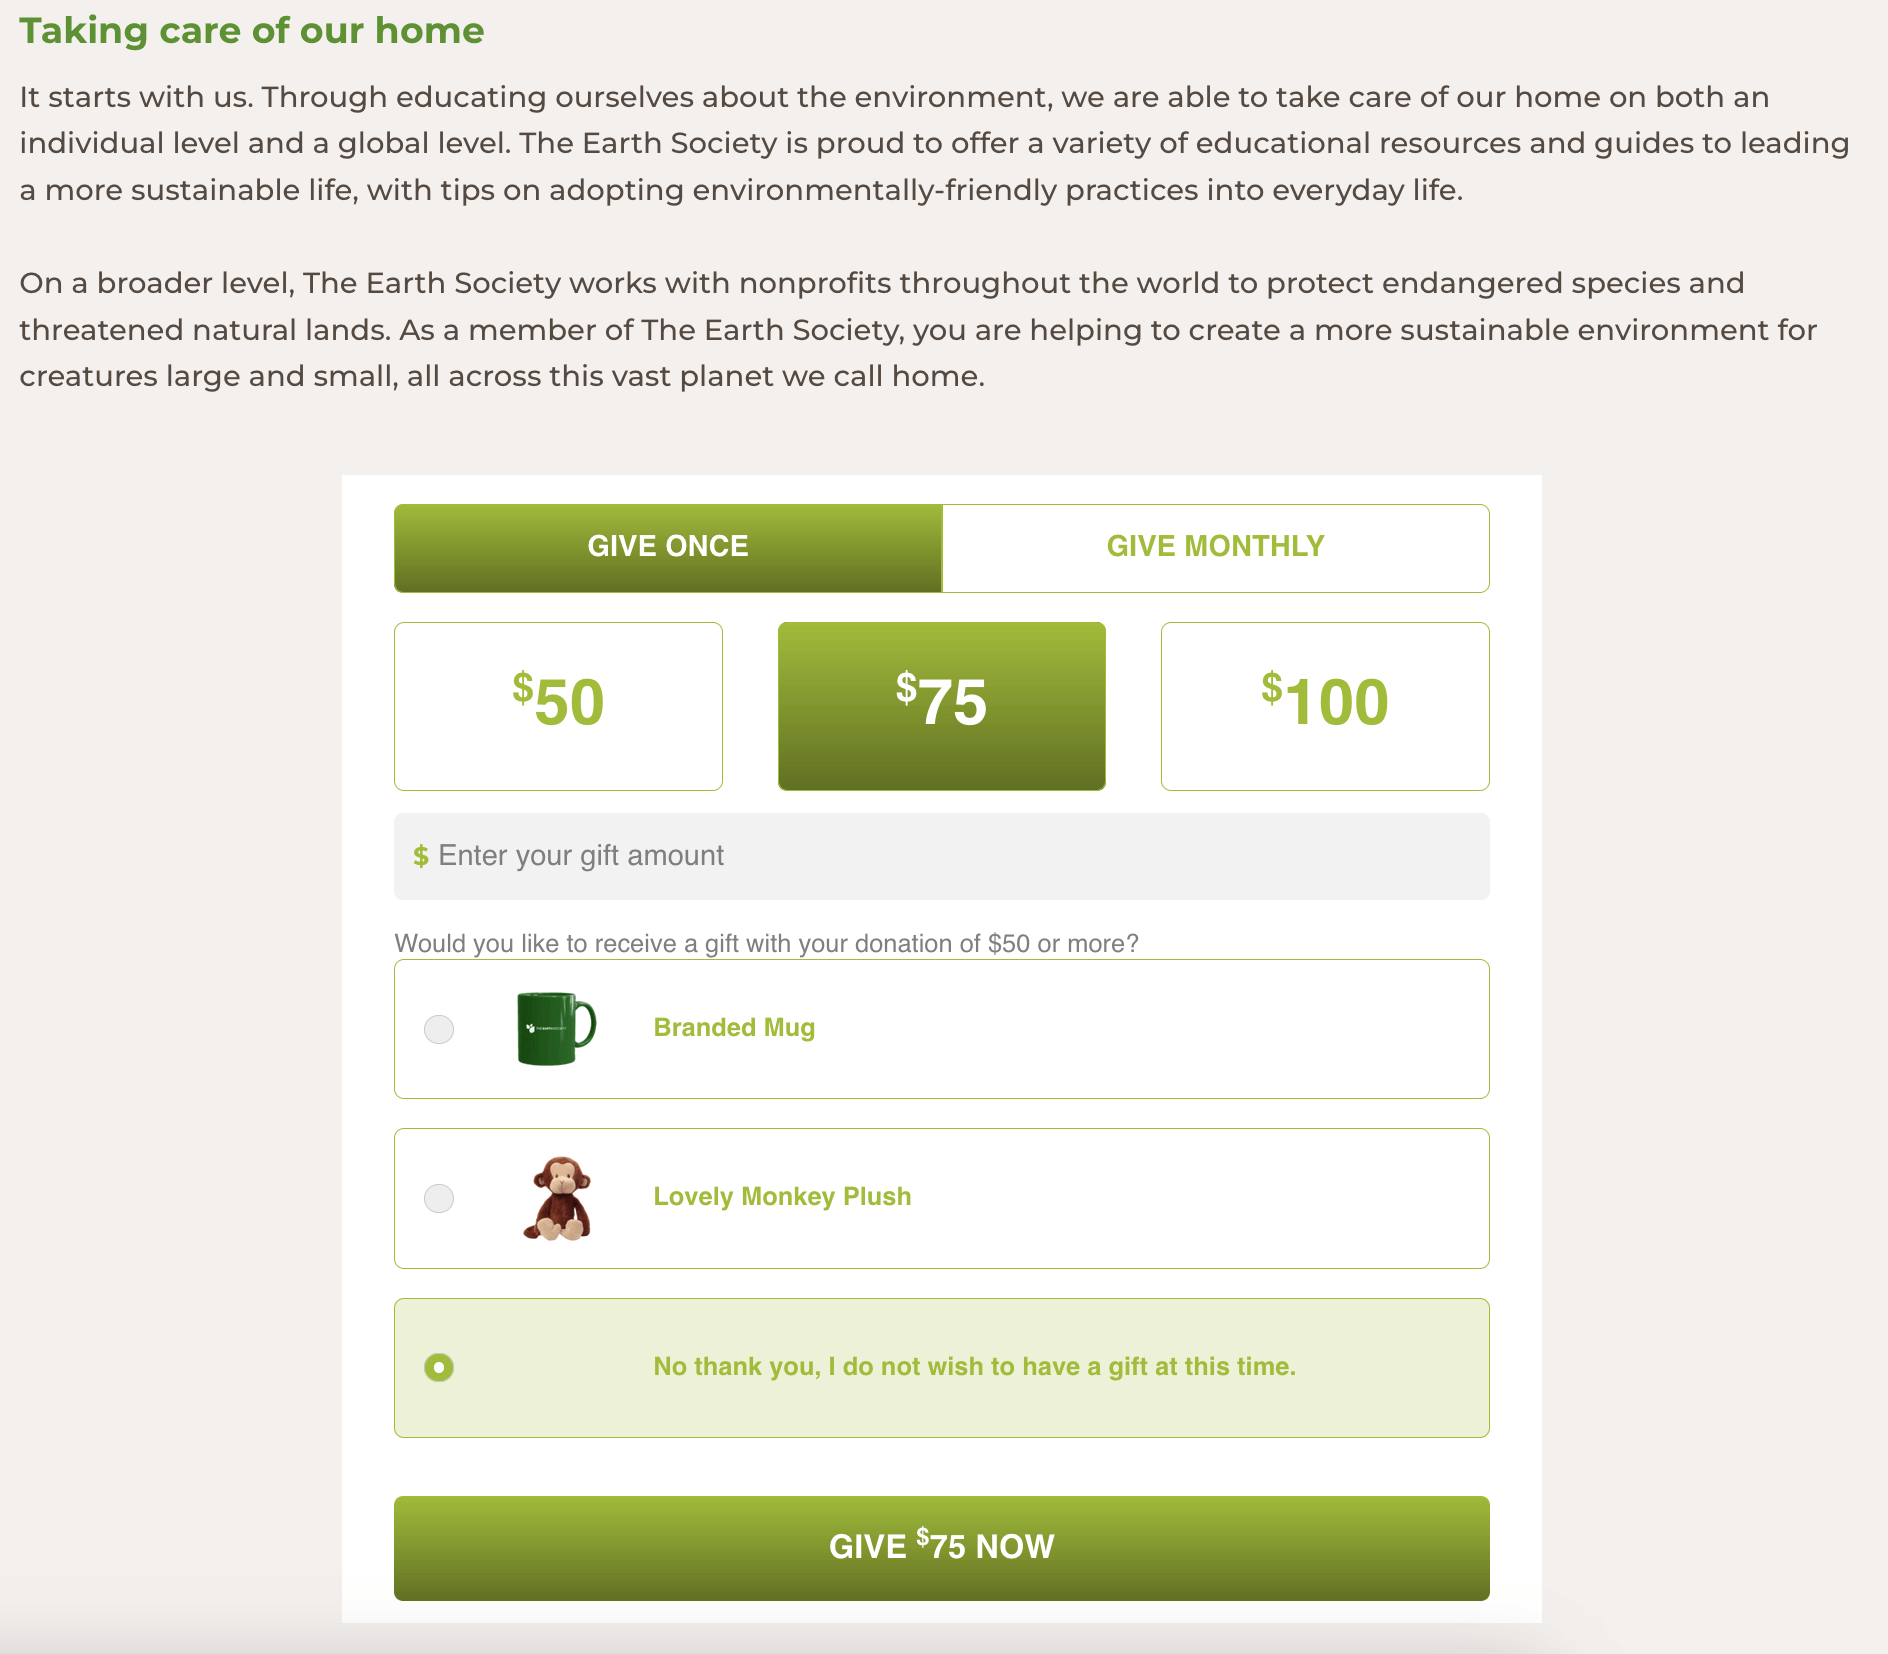
Task: Click the Branded Mug label text
Action: (x=734, y=1028)
